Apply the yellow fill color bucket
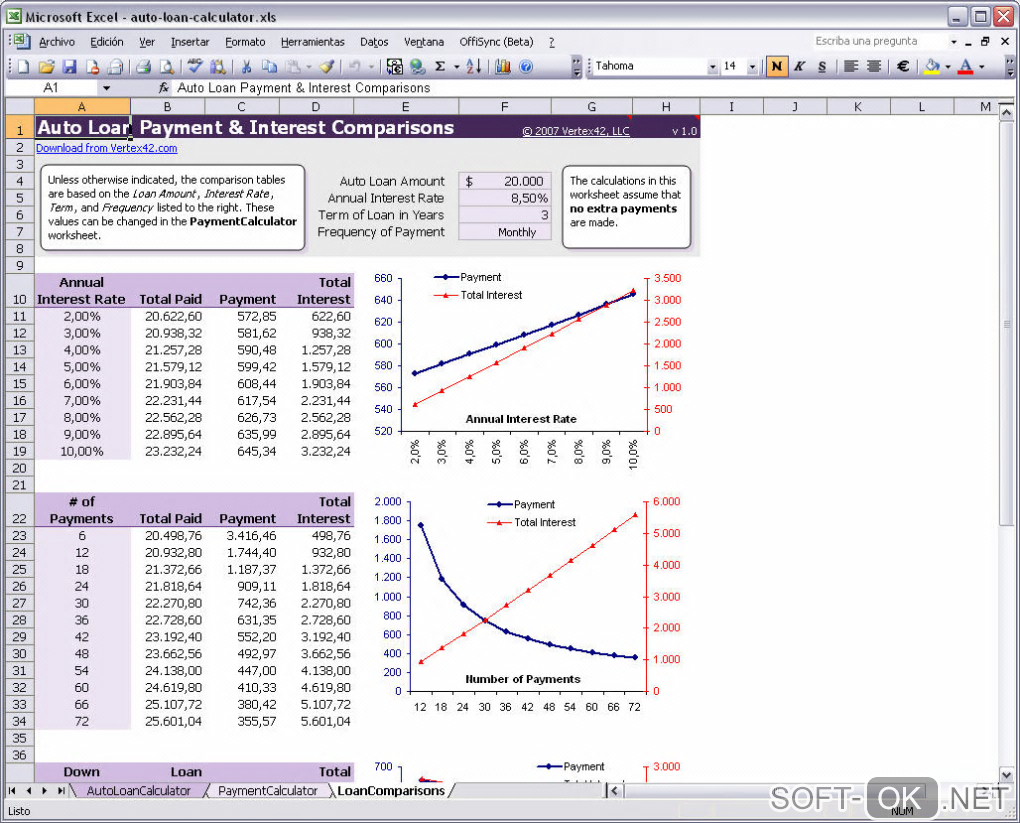This screenshot has width=1020, height=823. tap(932, 66)
